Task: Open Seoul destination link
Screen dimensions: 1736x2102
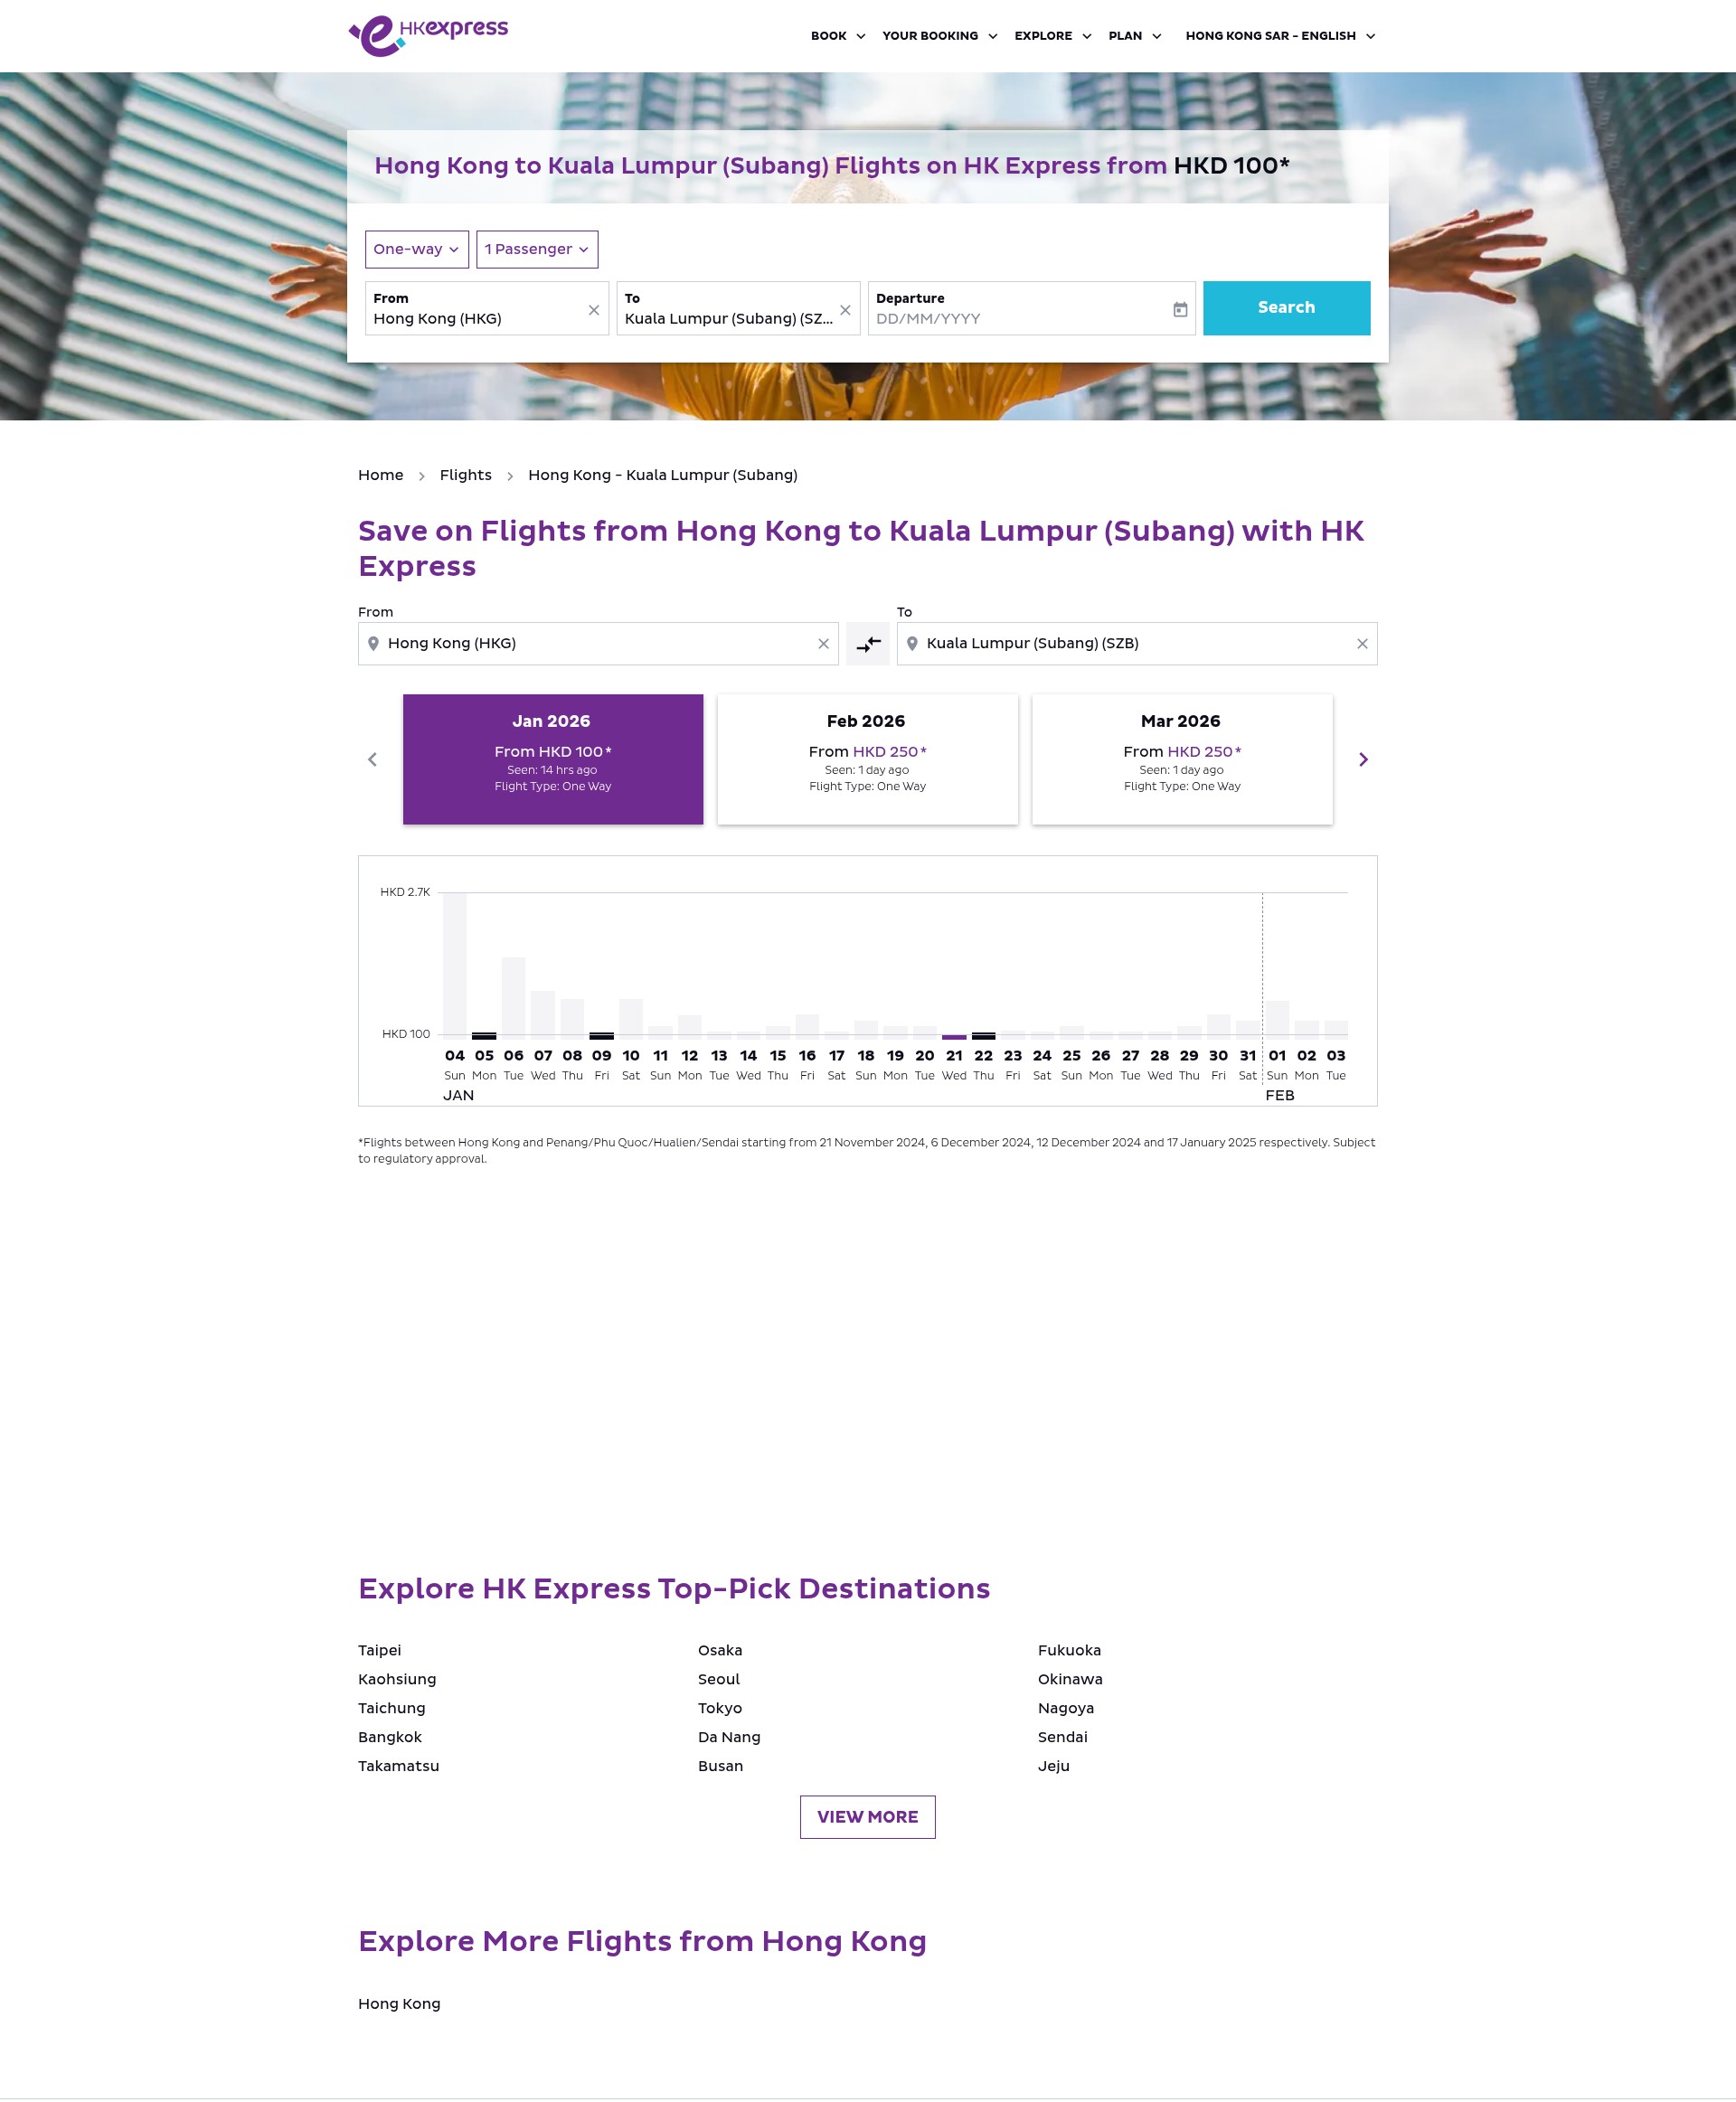Action: tap(719, 1679)
